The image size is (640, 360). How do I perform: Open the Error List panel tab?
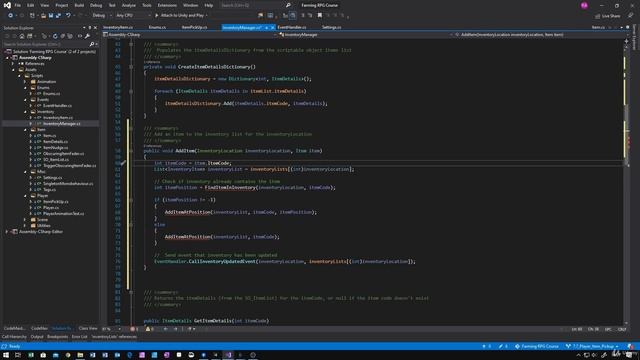(x=80, y=337)
